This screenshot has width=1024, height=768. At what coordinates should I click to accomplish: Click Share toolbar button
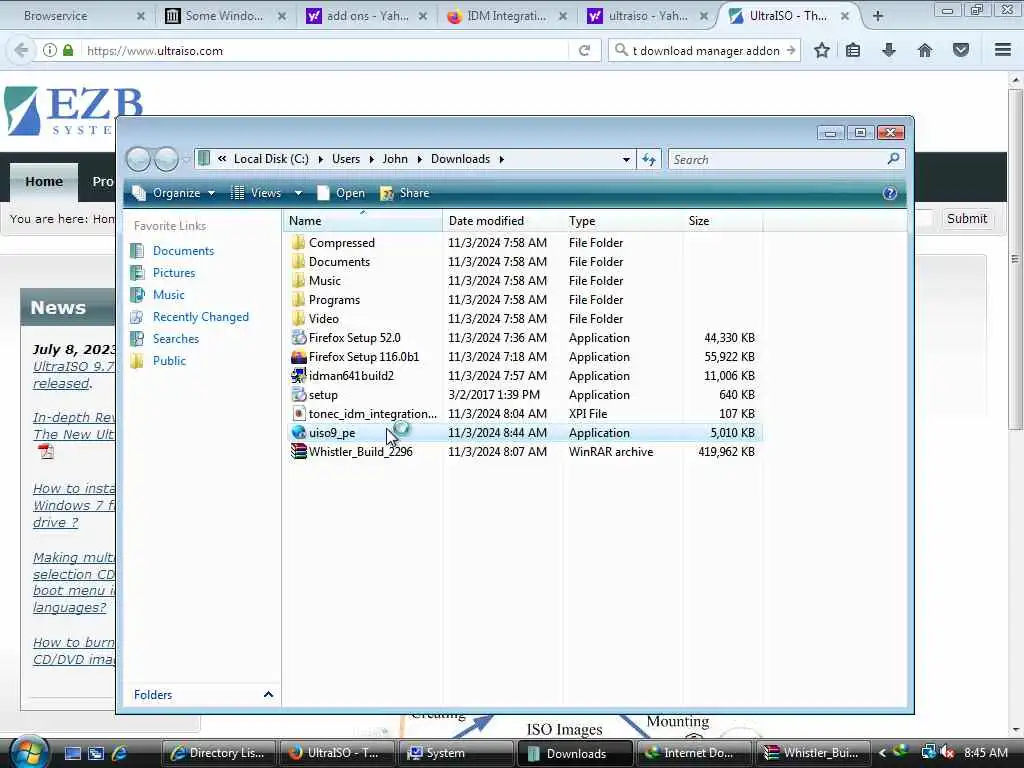(405, 193)
